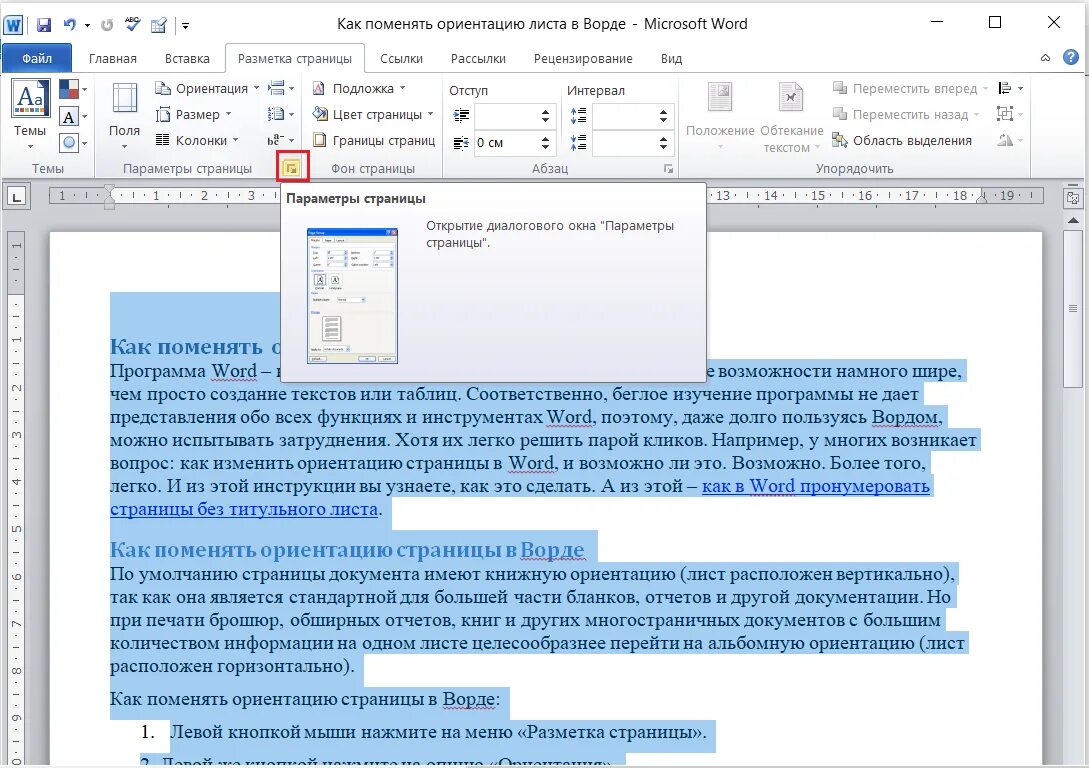Screen dimensions: 1089x768
Task: Click the rotate objects icon
Action: click(1008, 140)
